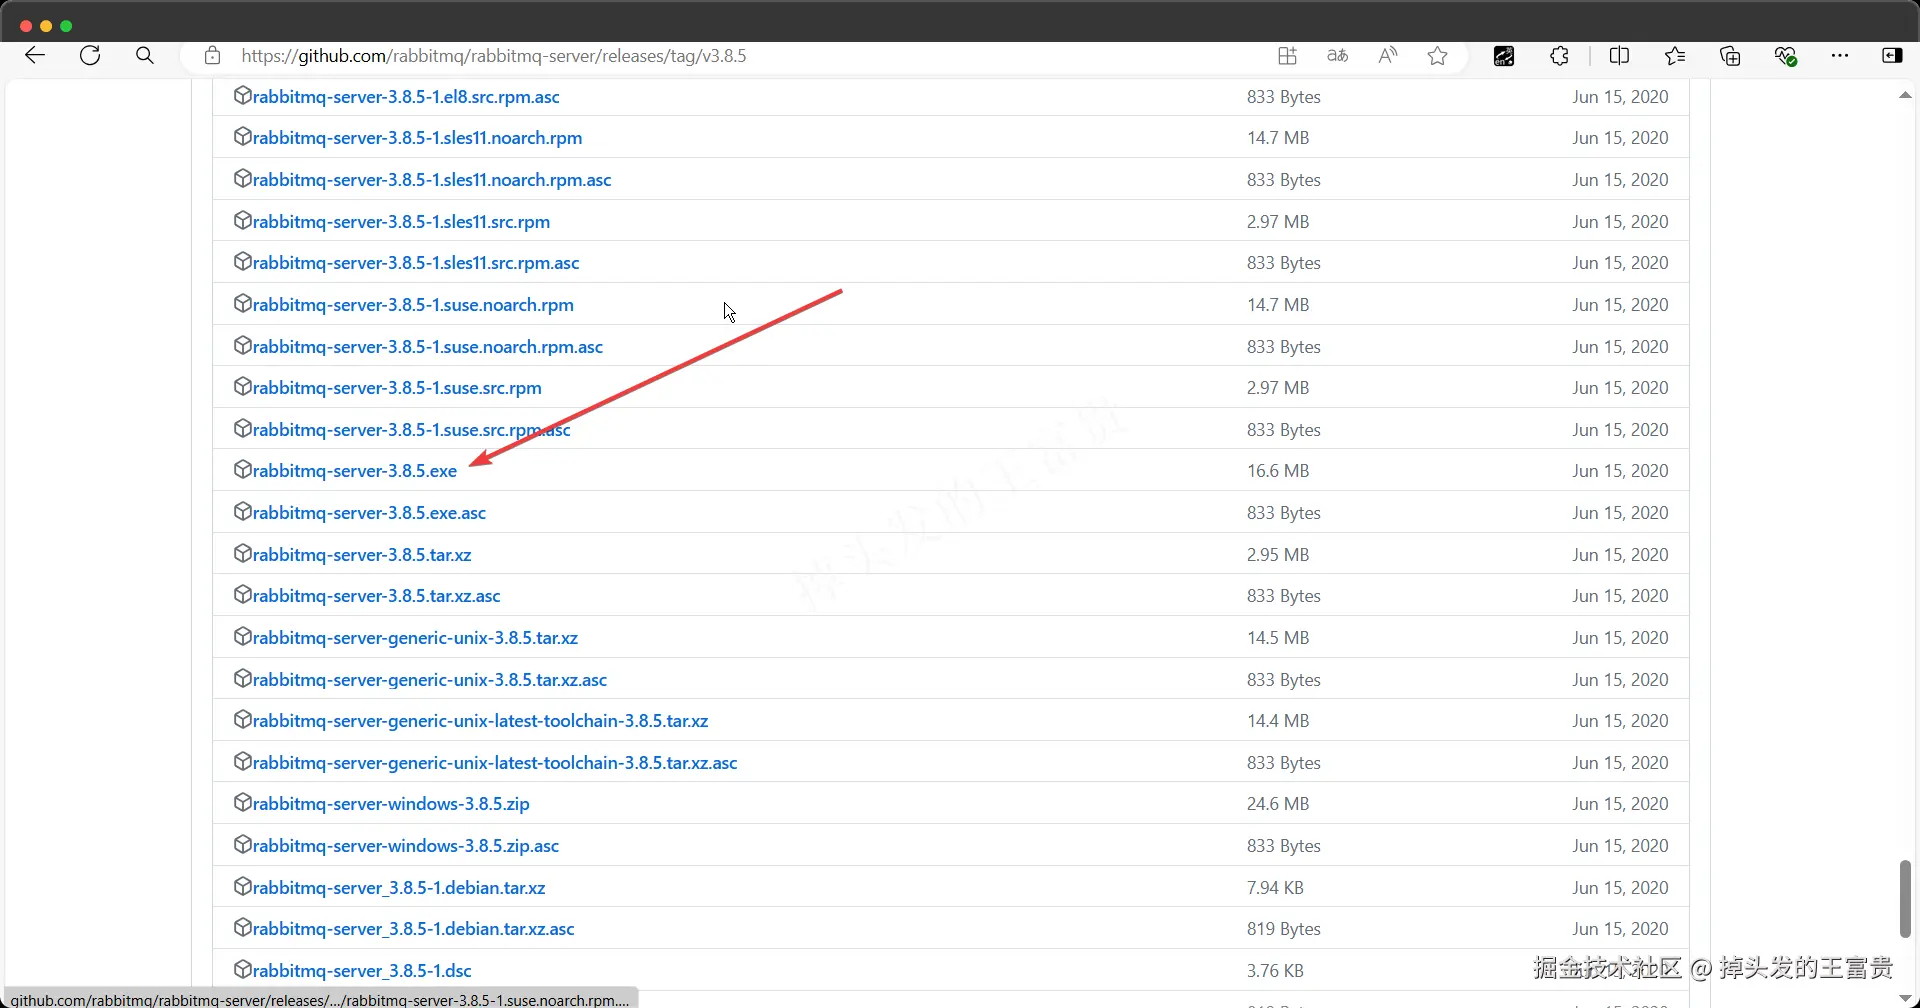
Task: Click package icon beside rabbitmq-server-3.8.5-1.sles11.noarch.rpm
Action: point(242,137)
